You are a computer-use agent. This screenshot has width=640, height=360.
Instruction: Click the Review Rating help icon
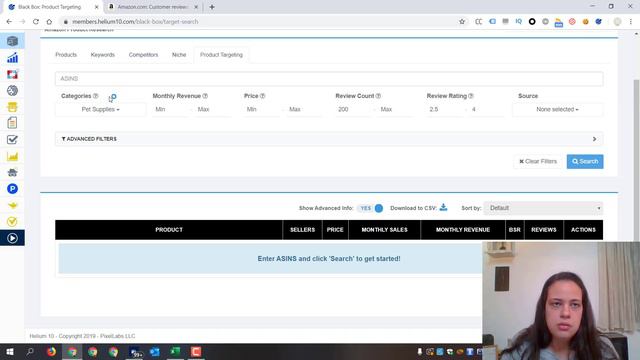471,96
